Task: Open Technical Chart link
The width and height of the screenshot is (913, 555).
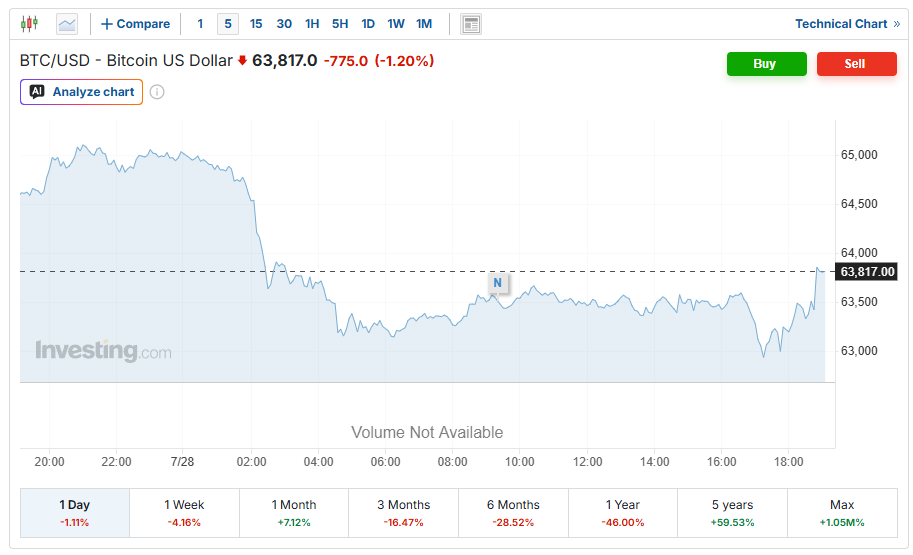Action: [847, 24]
